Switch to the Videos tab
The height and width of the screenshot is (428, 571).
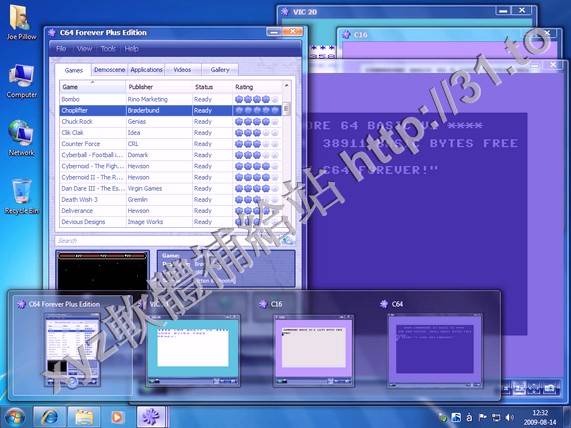point(182,70)
